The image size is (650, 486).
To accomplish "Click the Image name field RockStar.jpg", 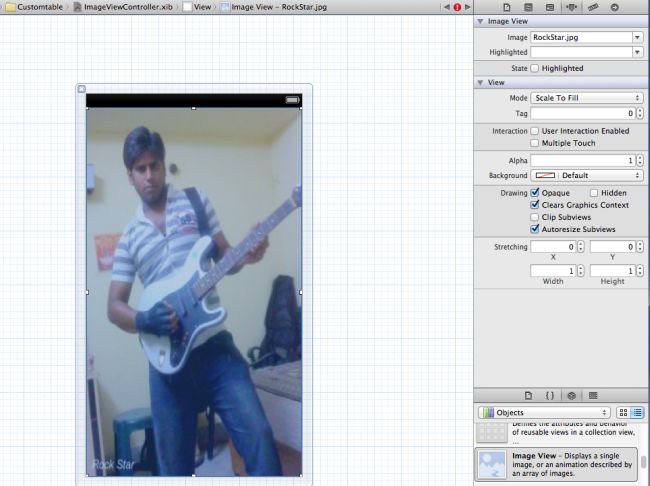I will tap(582, 37).
